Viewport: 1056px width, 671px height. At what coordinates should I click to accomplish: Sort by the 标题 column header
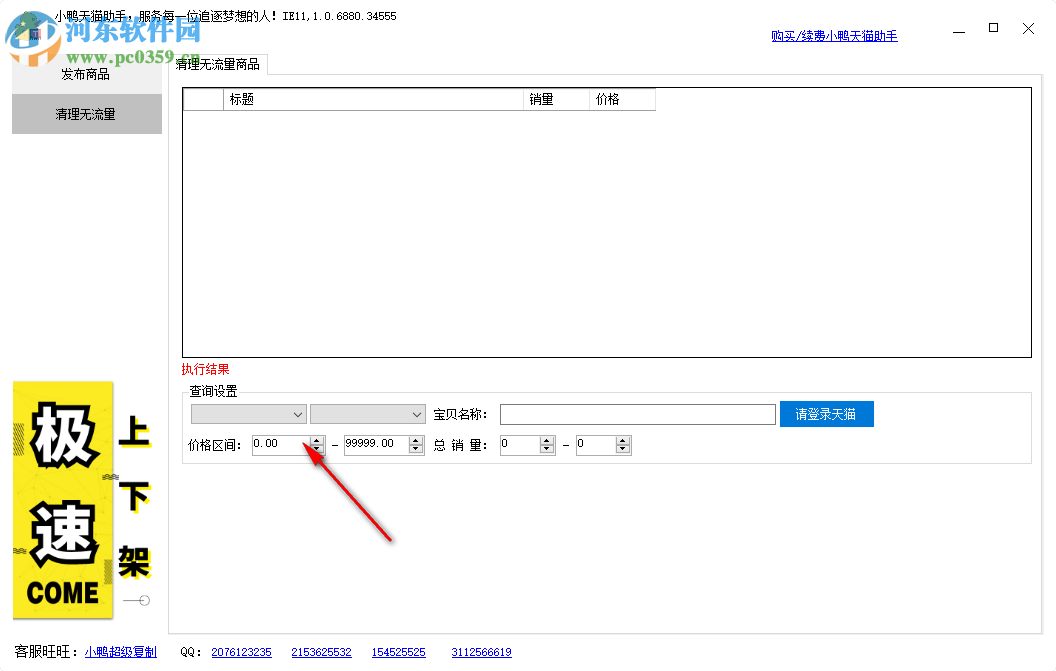tap(373, 100)
